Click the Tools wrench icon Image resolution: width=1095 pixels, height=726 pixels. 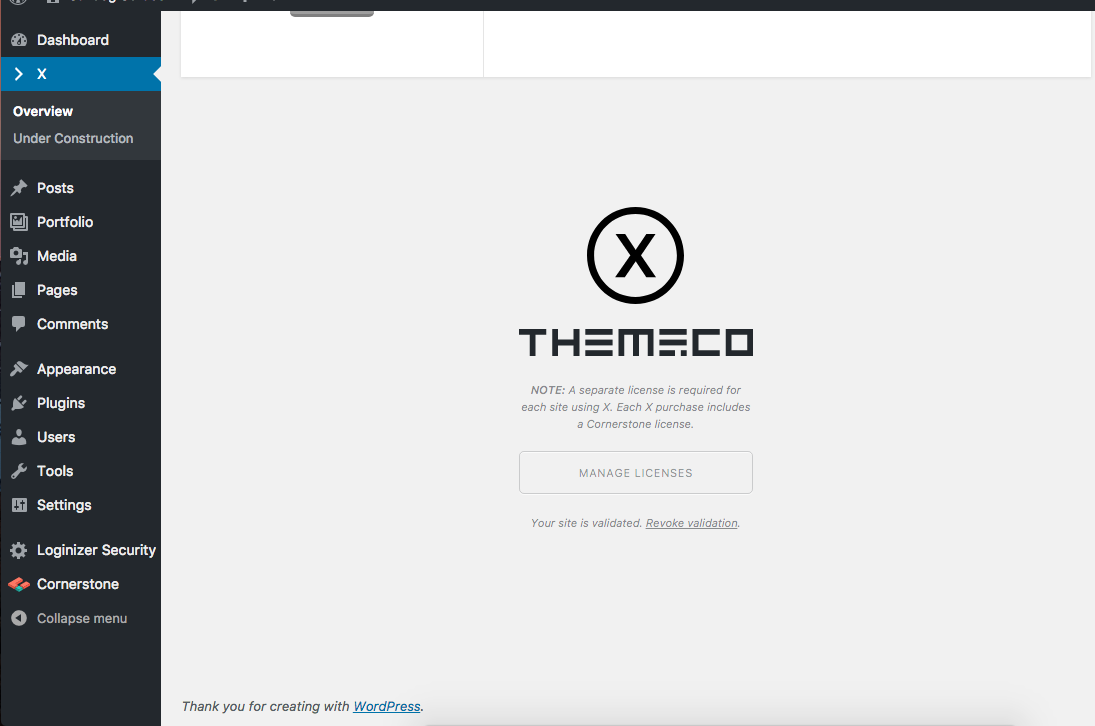click(x=19, y=471)
